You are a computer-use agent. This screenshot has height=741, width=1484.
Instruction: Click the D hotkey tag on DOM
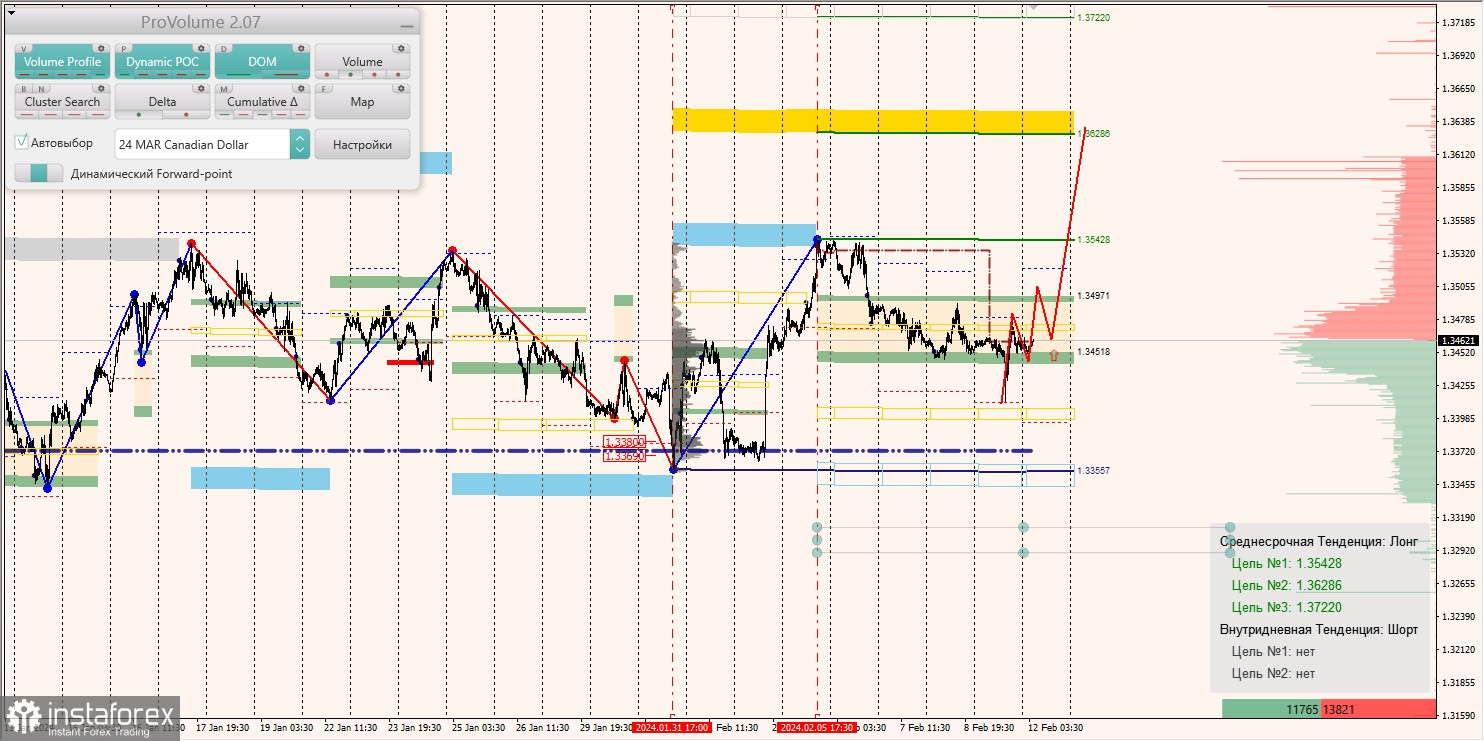224,48
